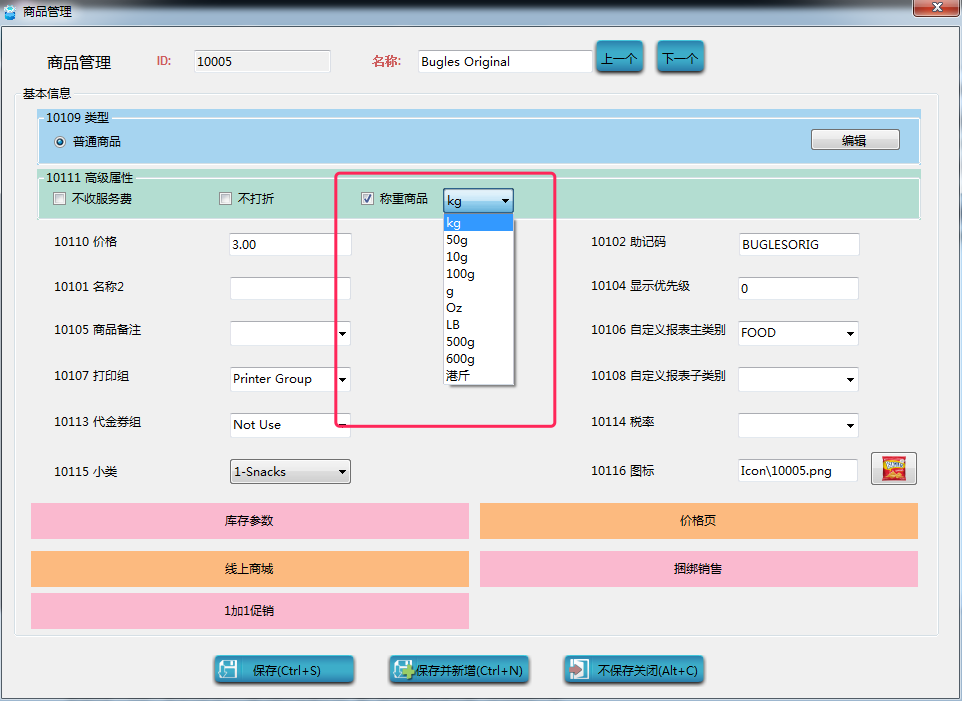Enable the 不收服务费 checkbox
The width and height of the screenshot is (962, 701).
pyautogui.click(x=60, y=199)
